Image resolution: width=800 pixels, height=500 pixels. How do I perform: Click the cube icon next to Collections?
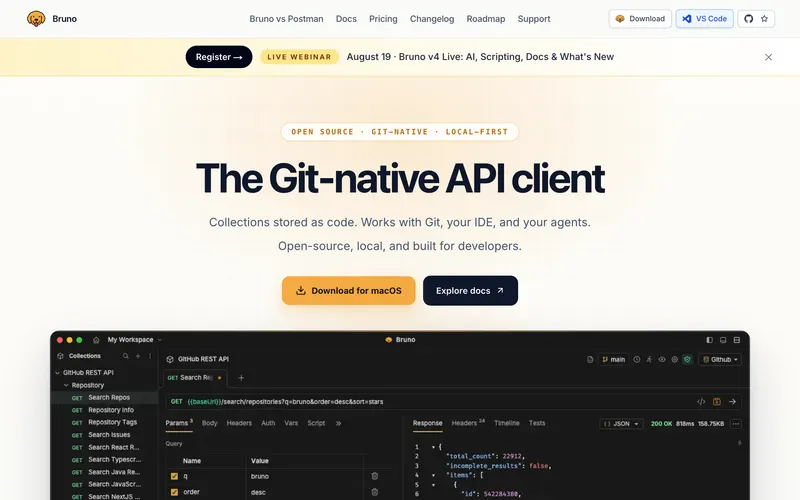coord(60,356)
